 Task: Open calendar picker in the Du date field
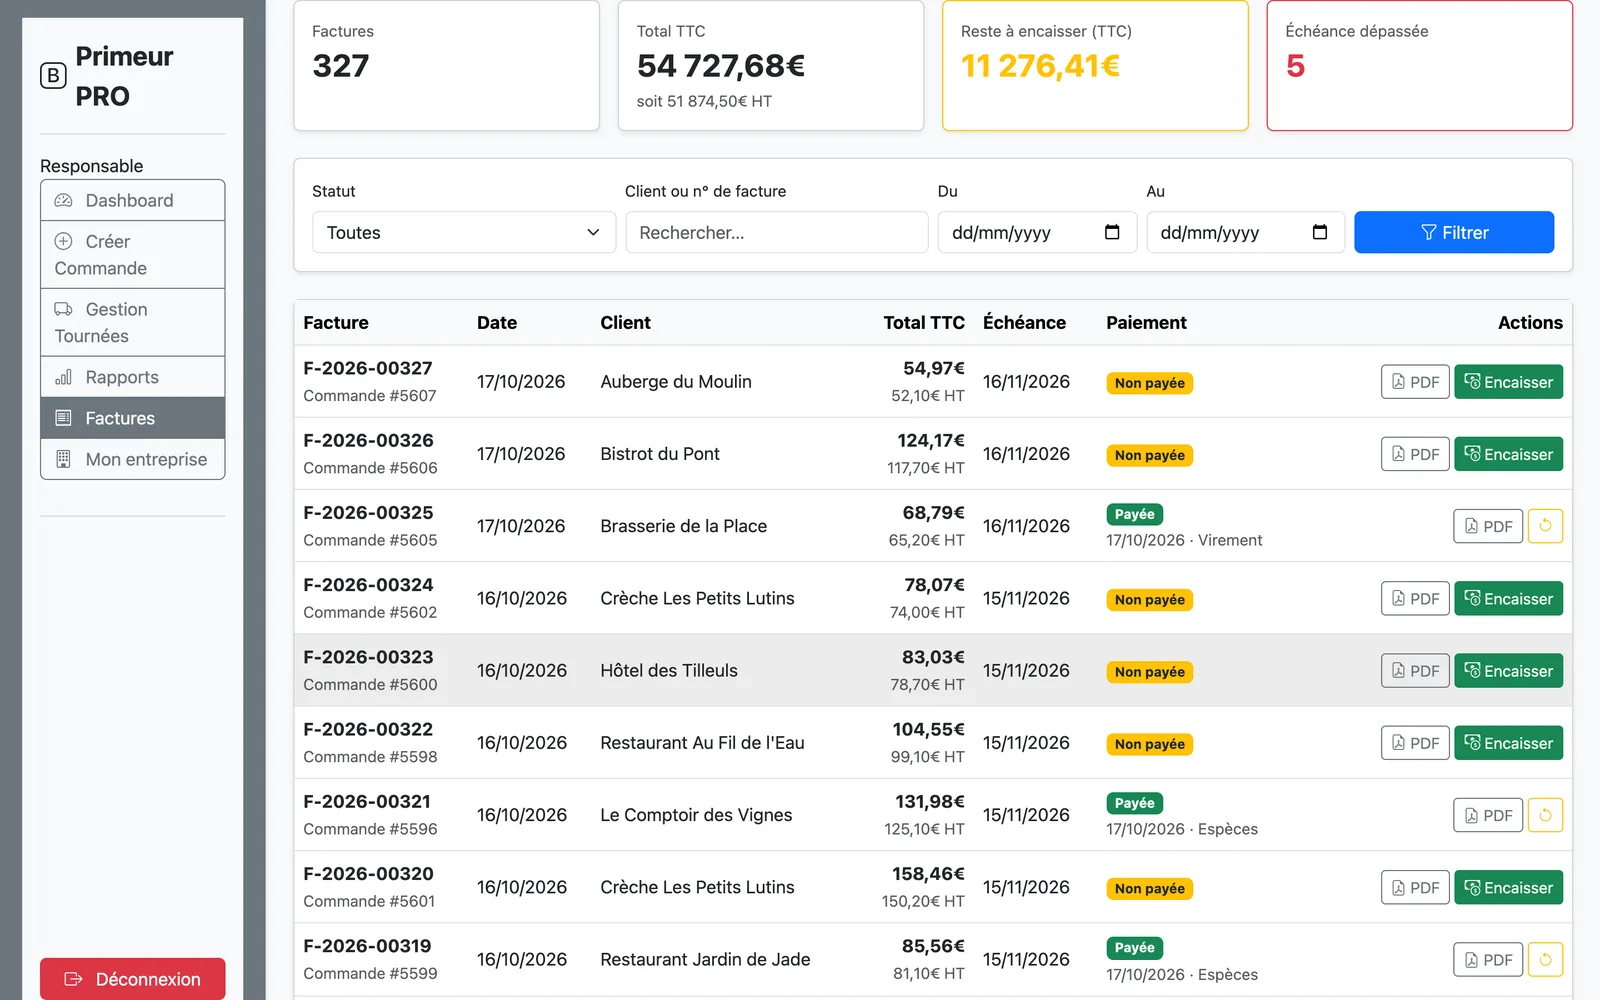pos(1112,232)
